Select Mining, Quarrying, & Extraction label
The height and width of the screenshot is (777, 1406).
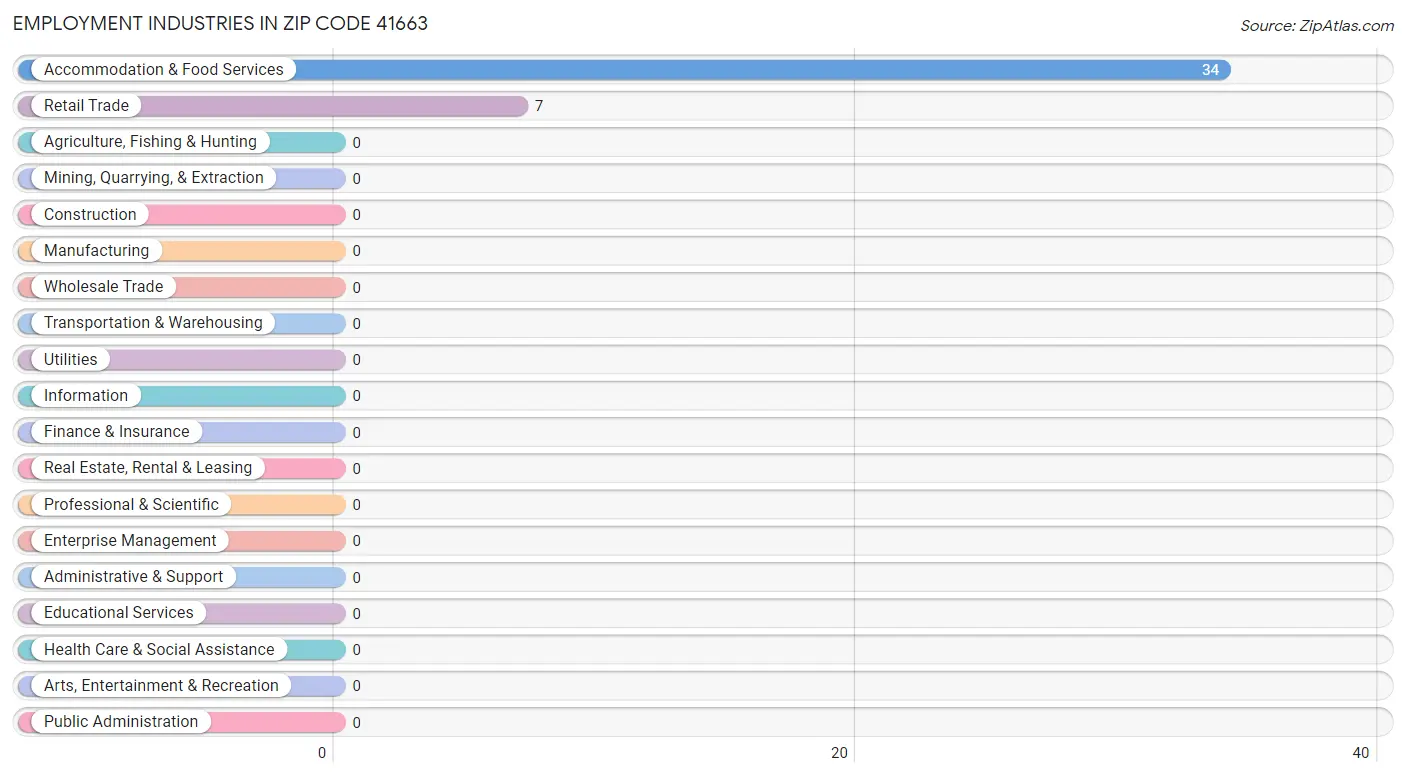[154, 178]
